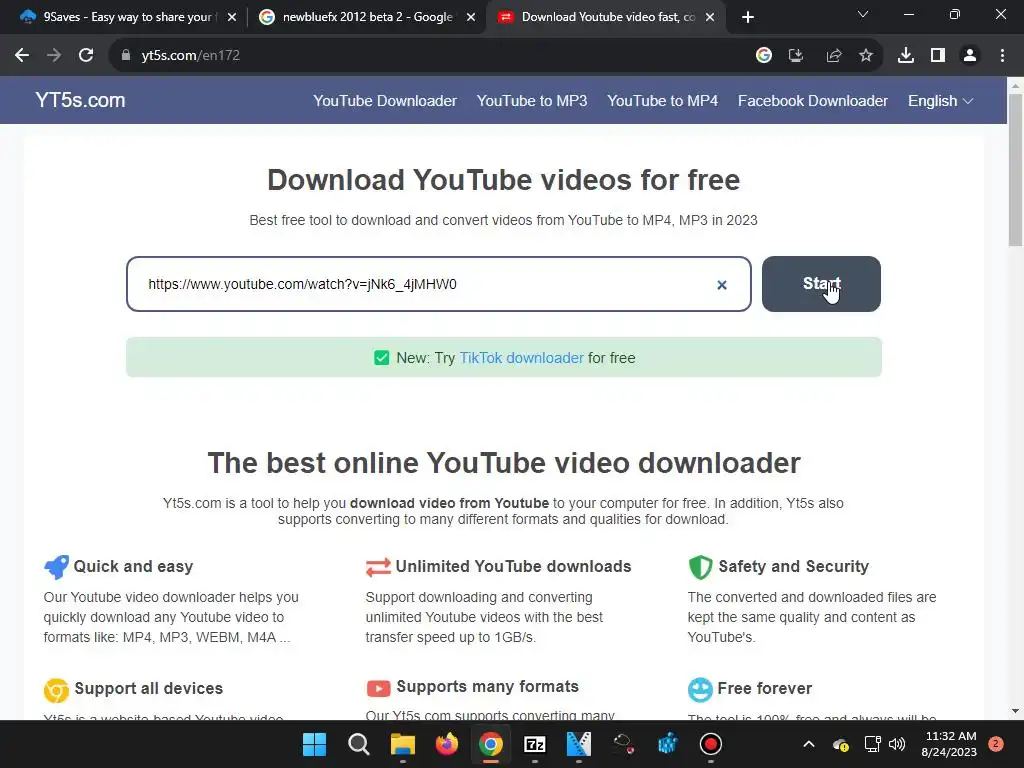Open the English language dropdown
The image size is (1024, 768).
[x=940, y=101]
